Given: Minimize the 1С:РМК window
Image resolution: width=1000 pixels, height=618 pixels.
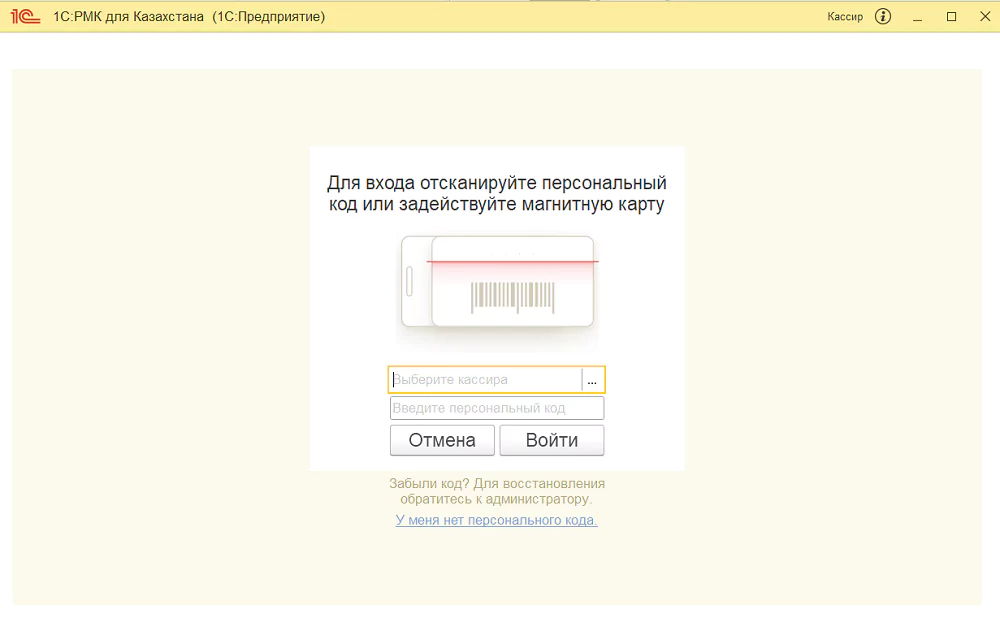Looking at the screenshot, I should [917, 17].
